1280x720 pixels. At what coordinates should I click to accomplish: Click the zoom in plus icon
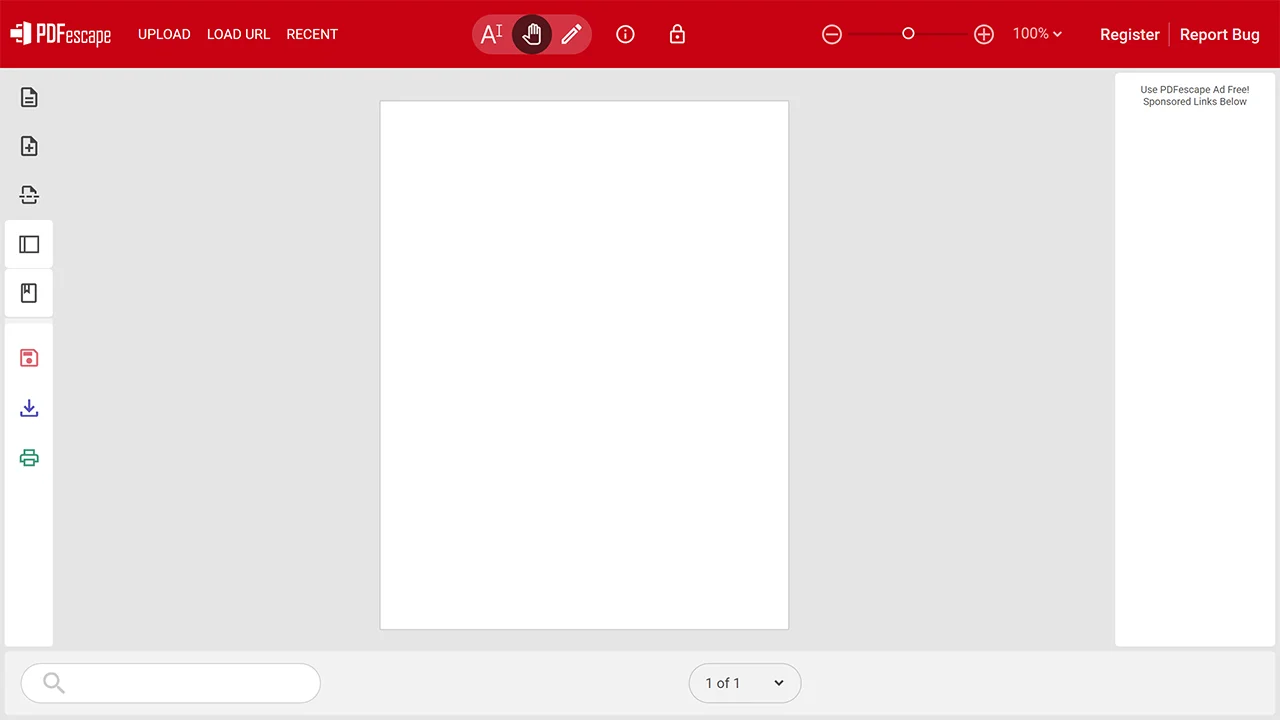pyautogui.click(x=984, y=34)
